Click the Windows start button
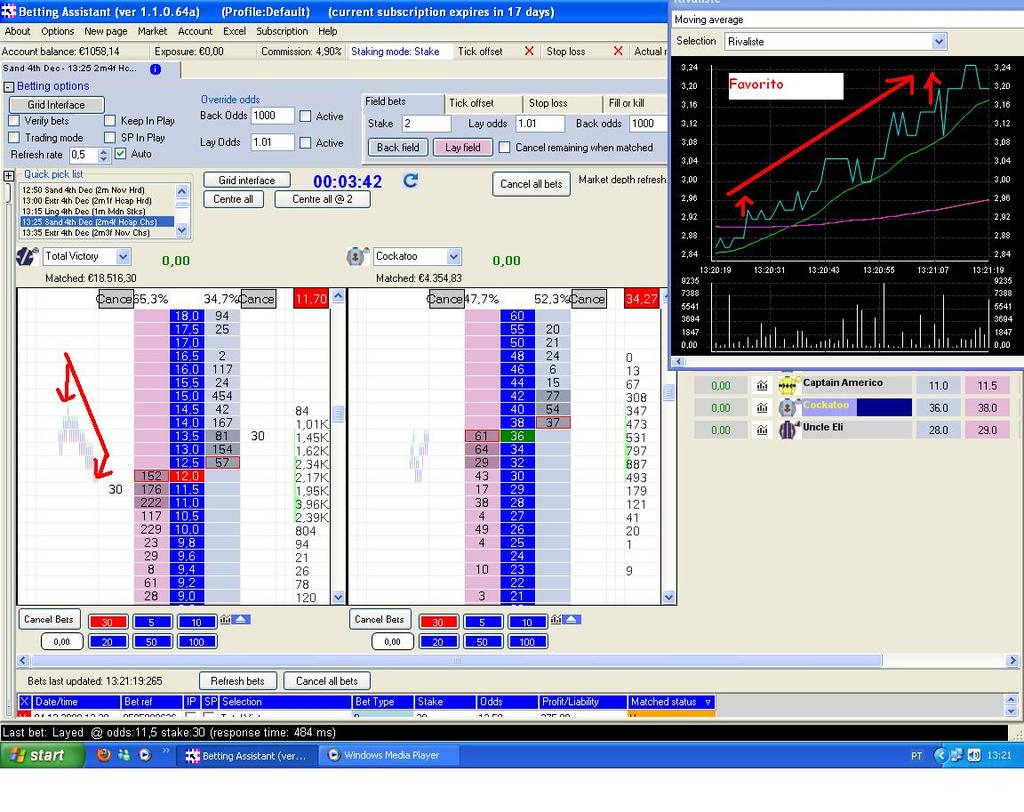The image size is (1024, 812). (x=42, y=755)
